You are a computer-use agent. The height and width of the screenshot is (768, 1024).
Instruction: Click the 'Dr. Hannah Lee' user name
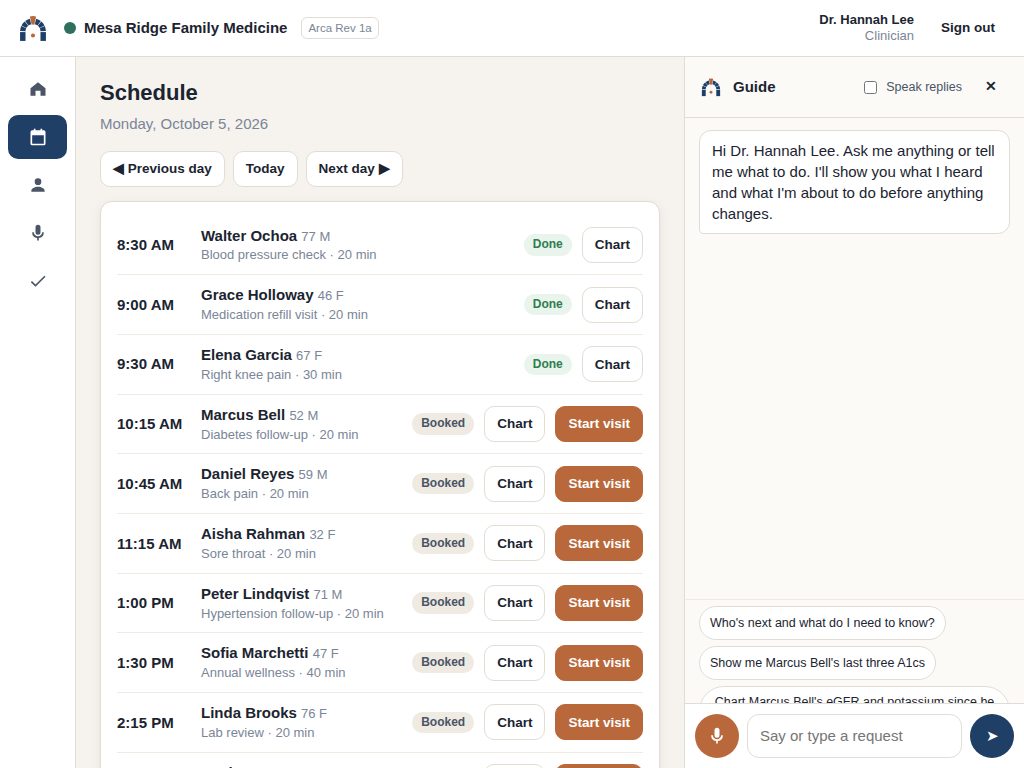tap(866, 20)
